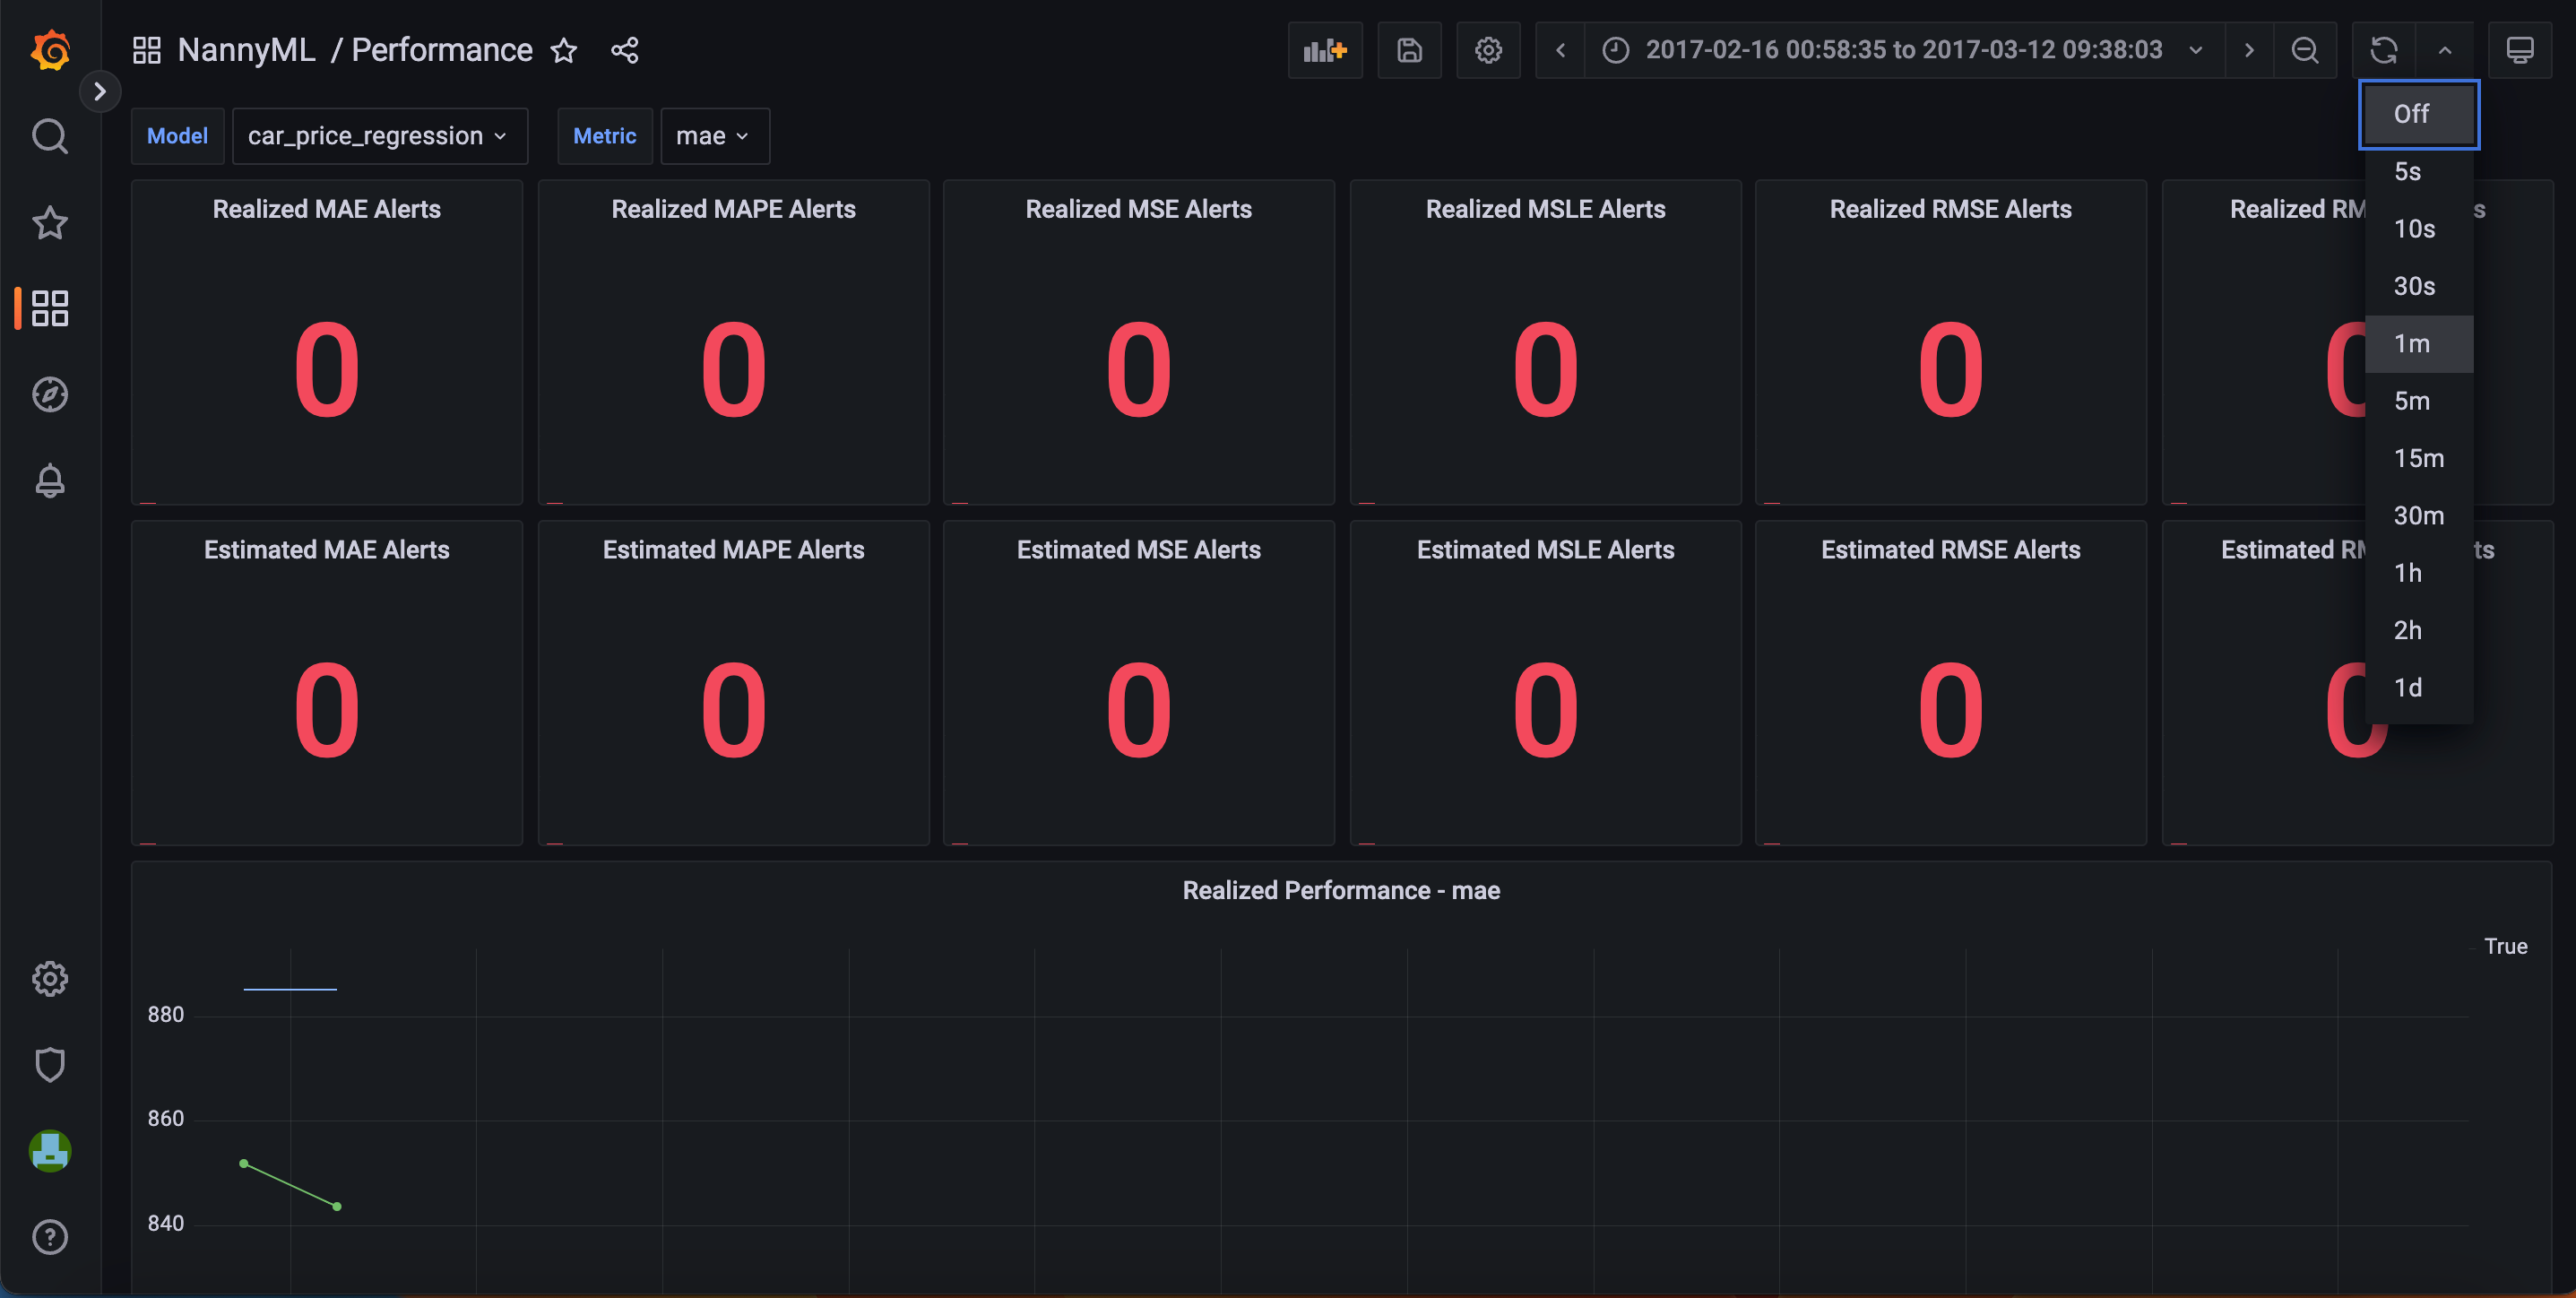Mark dashboard as favorite with the star
2576x1298 pixels.
[x=564, y=50]
